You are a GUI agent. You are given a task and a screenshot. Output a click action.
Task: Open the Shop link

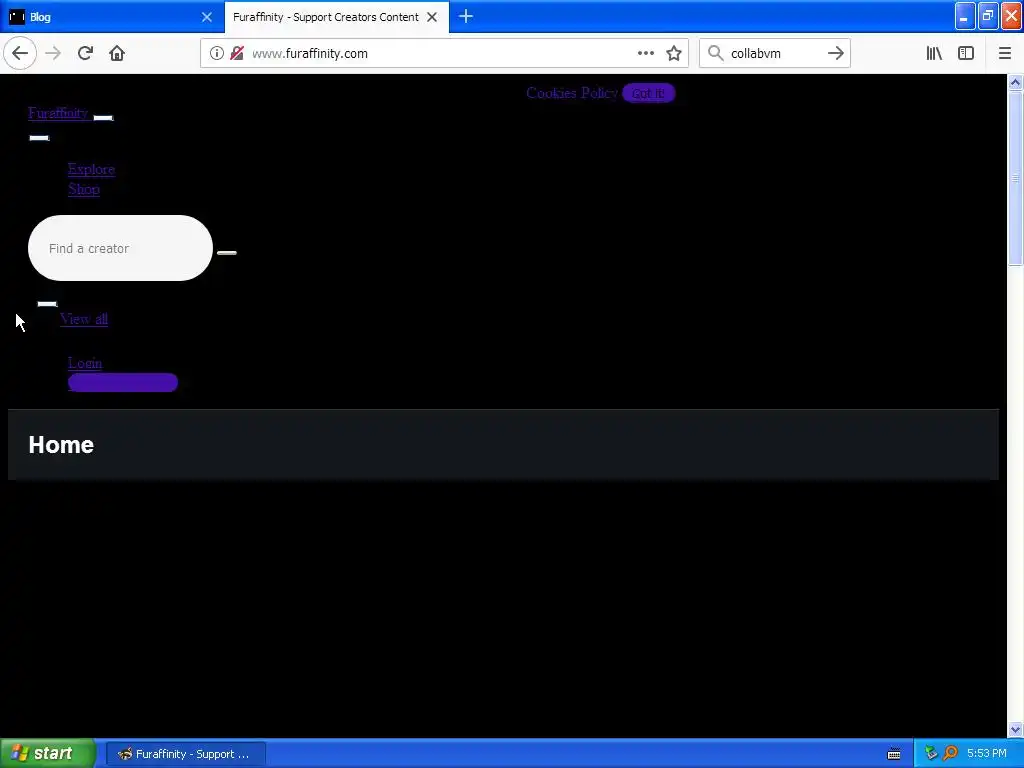[84, 189]
